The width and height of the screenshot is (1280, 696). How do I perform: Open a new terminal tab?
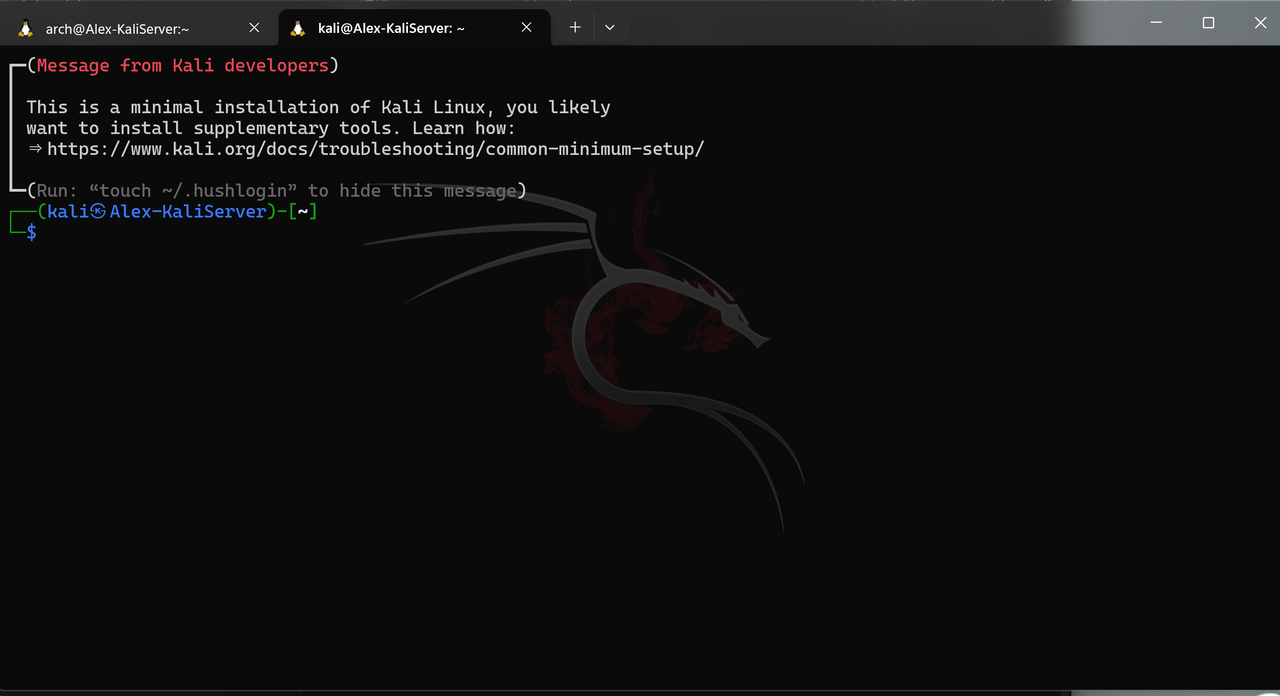point(575,28)
